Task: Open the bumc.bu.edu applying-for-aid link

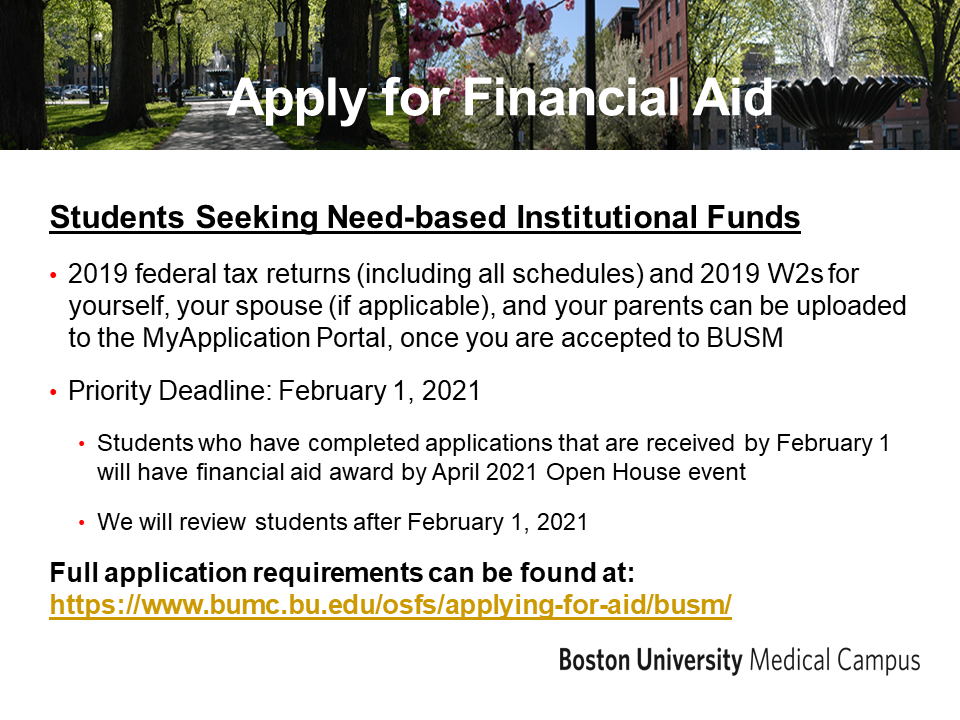Action: coord(391,605)
